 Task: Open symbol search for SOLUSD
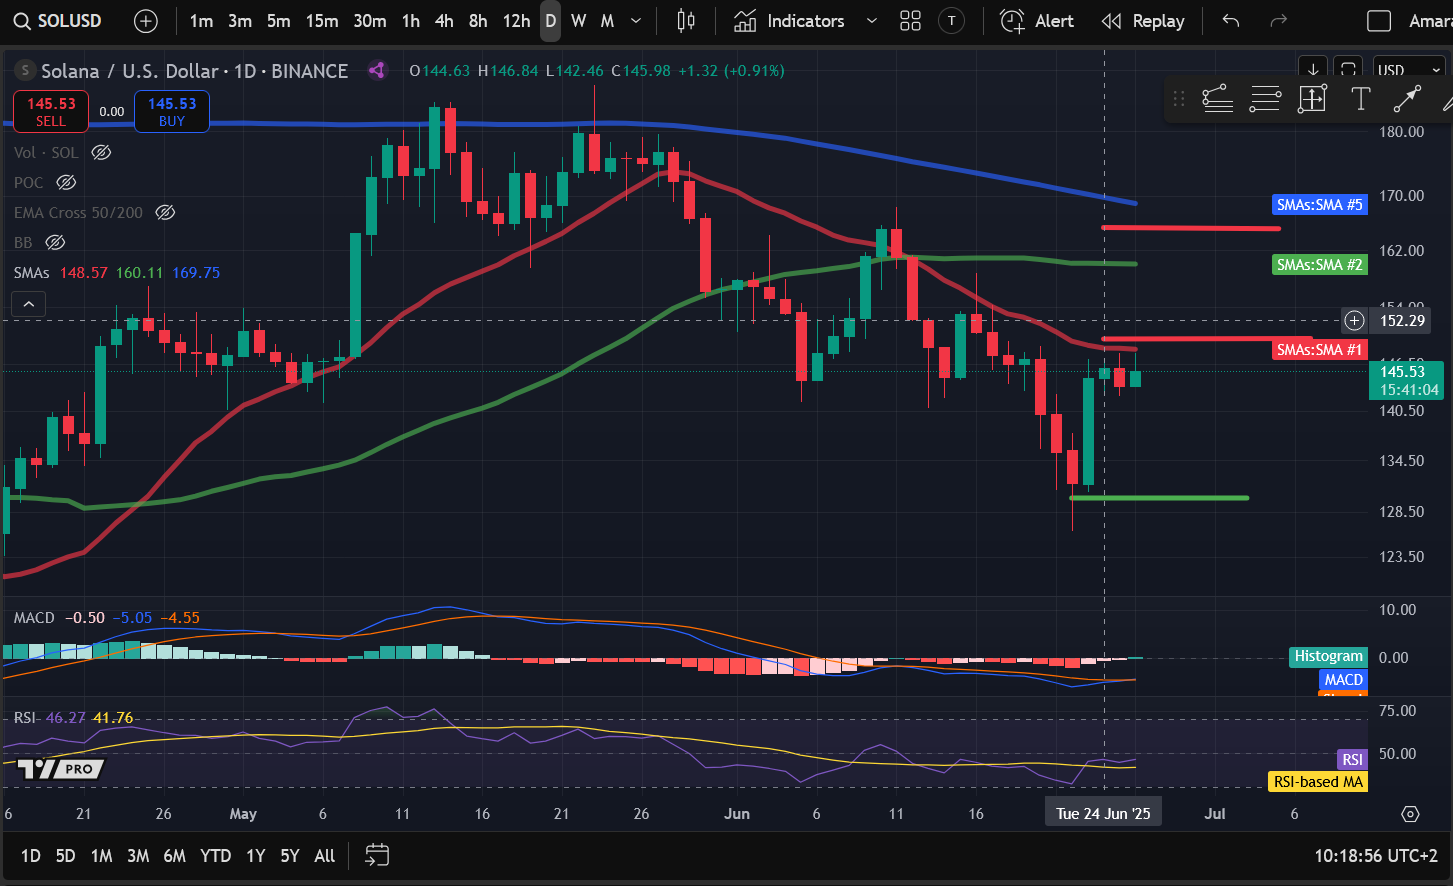58,21
